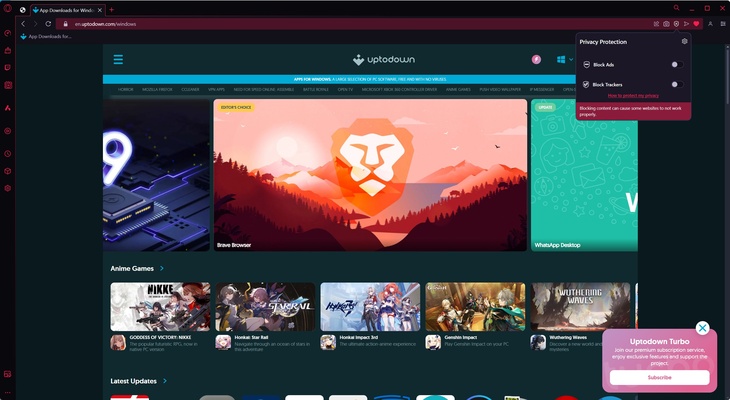Viewport: 730px width, 400px height.
Task: Open Twitch panel in sidebar
Action: click(7, 68)
